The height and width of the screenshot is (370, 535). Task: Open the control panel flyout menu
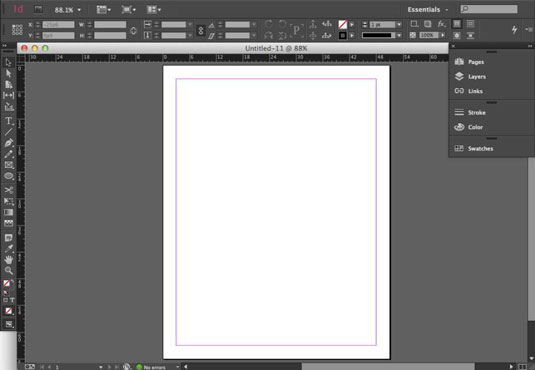pos(529,30)
